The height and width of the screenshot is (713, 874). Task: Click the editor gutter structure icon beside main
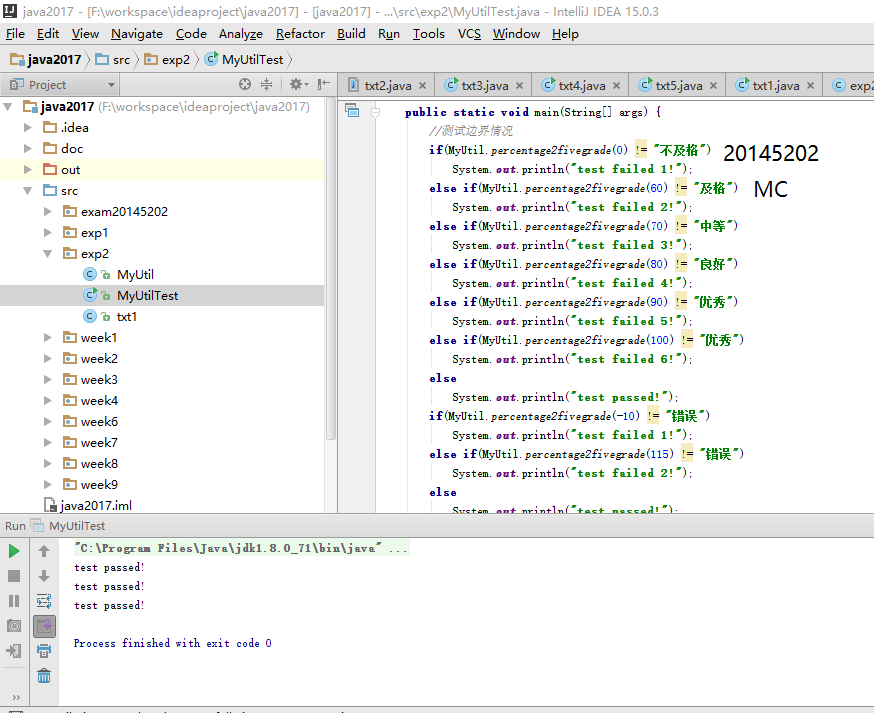352,110
